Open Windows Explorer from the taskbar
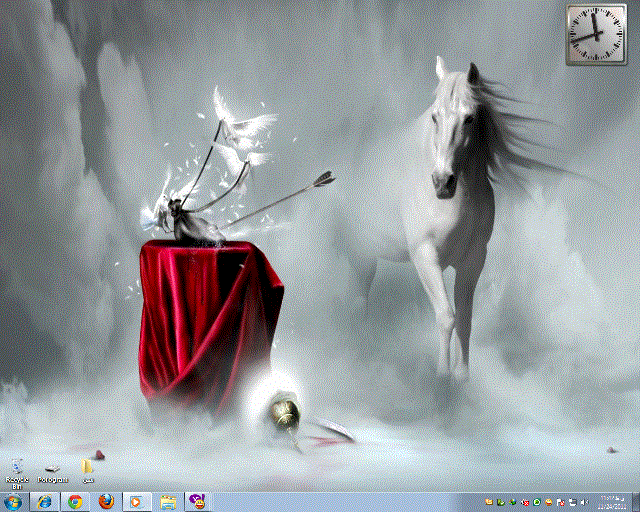Screen dimensions: 641x514 (x=168, y=502)
